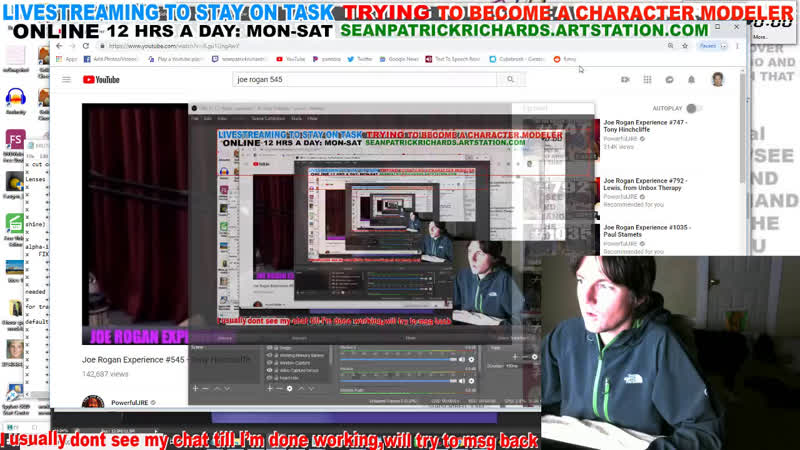800x450 pixels.
Task: Open the Twitter bookmark
Action: tap(360, 59)
